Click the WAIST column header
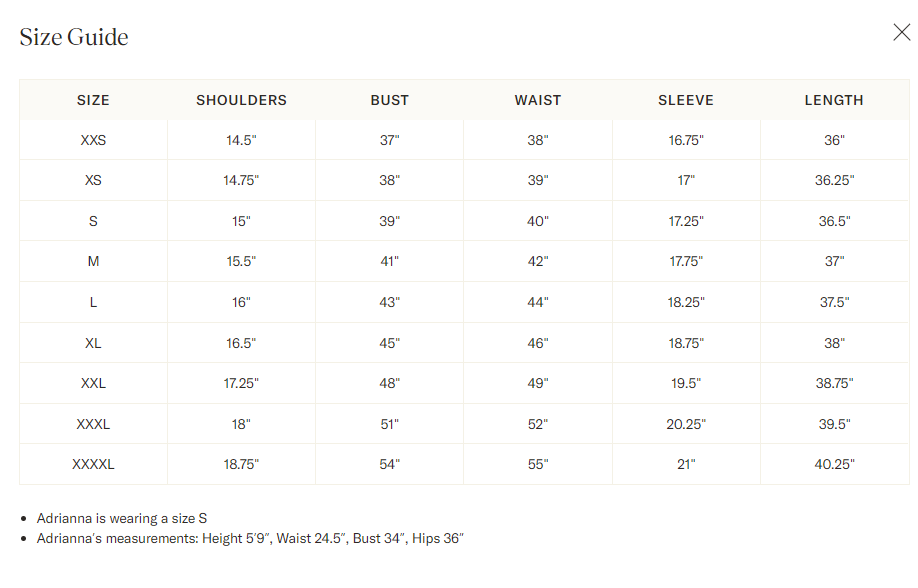 pyautogui.click(x=538, y=100)
